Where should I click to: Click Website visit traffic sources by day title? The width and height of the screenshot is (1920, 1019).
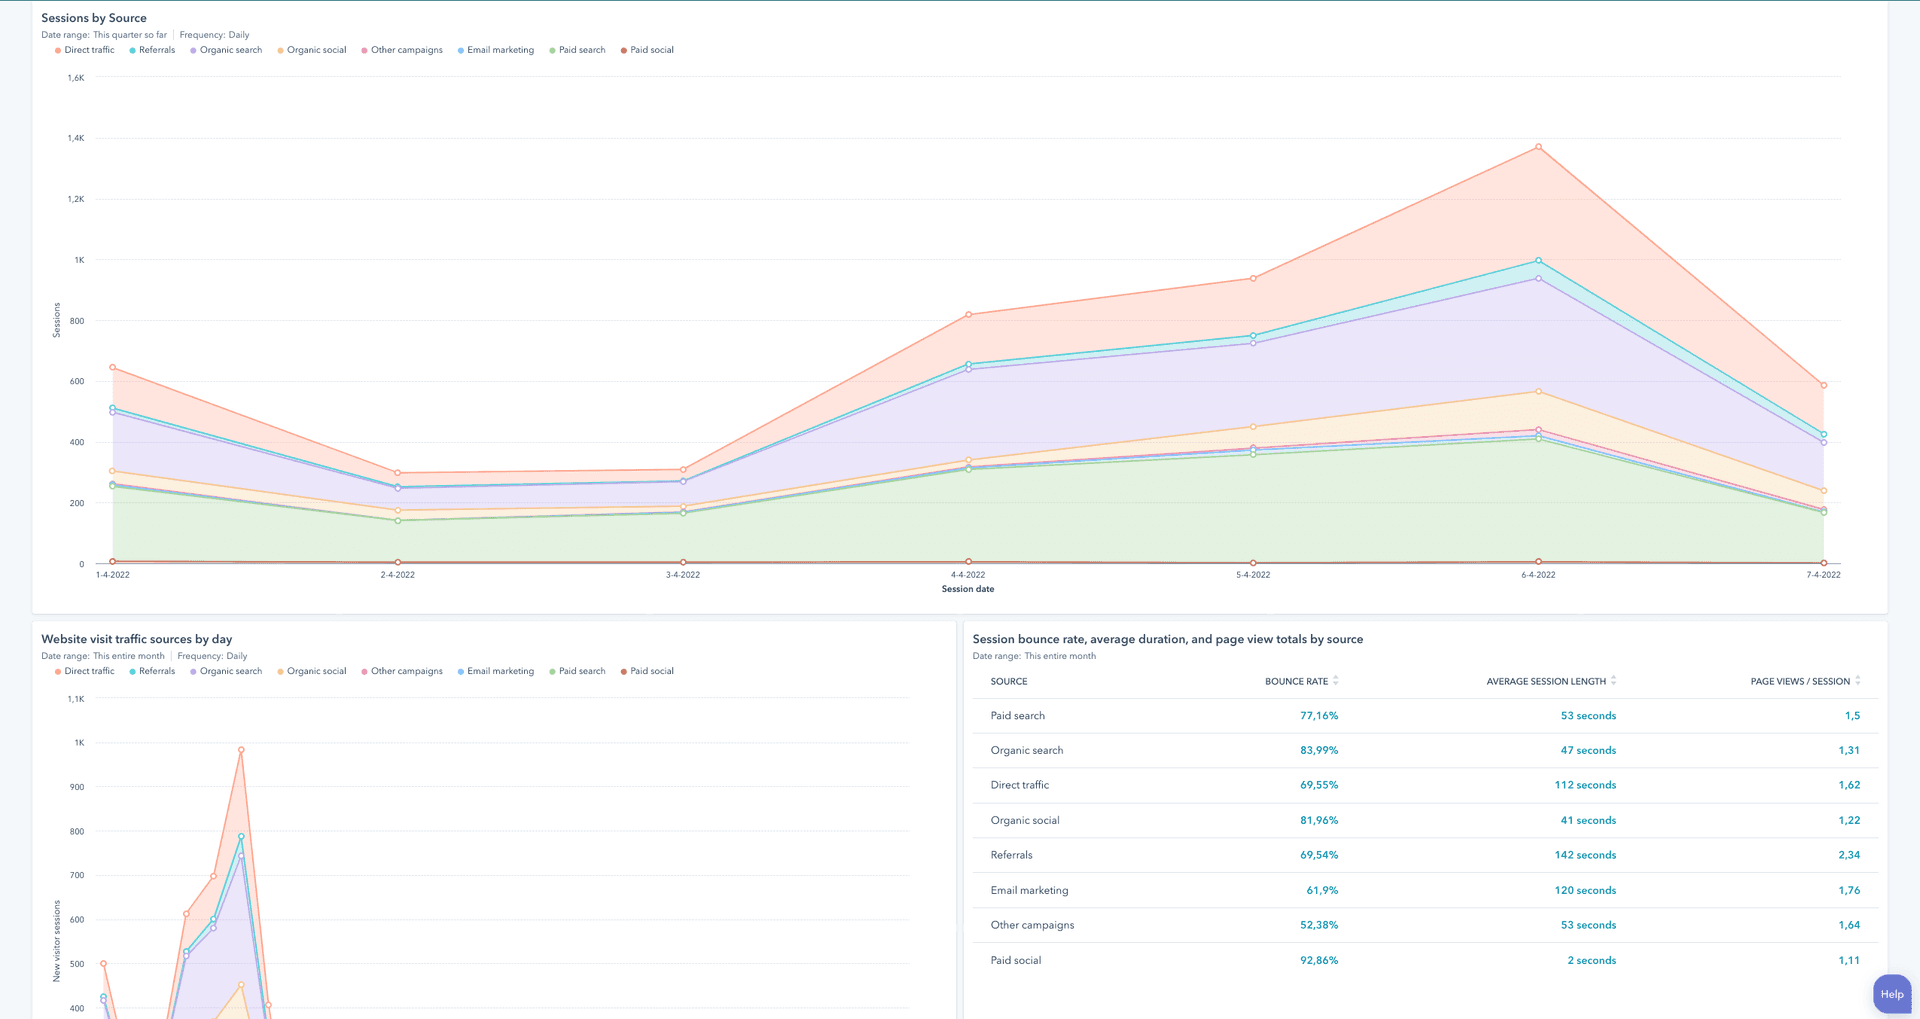(x=137, y=639)
